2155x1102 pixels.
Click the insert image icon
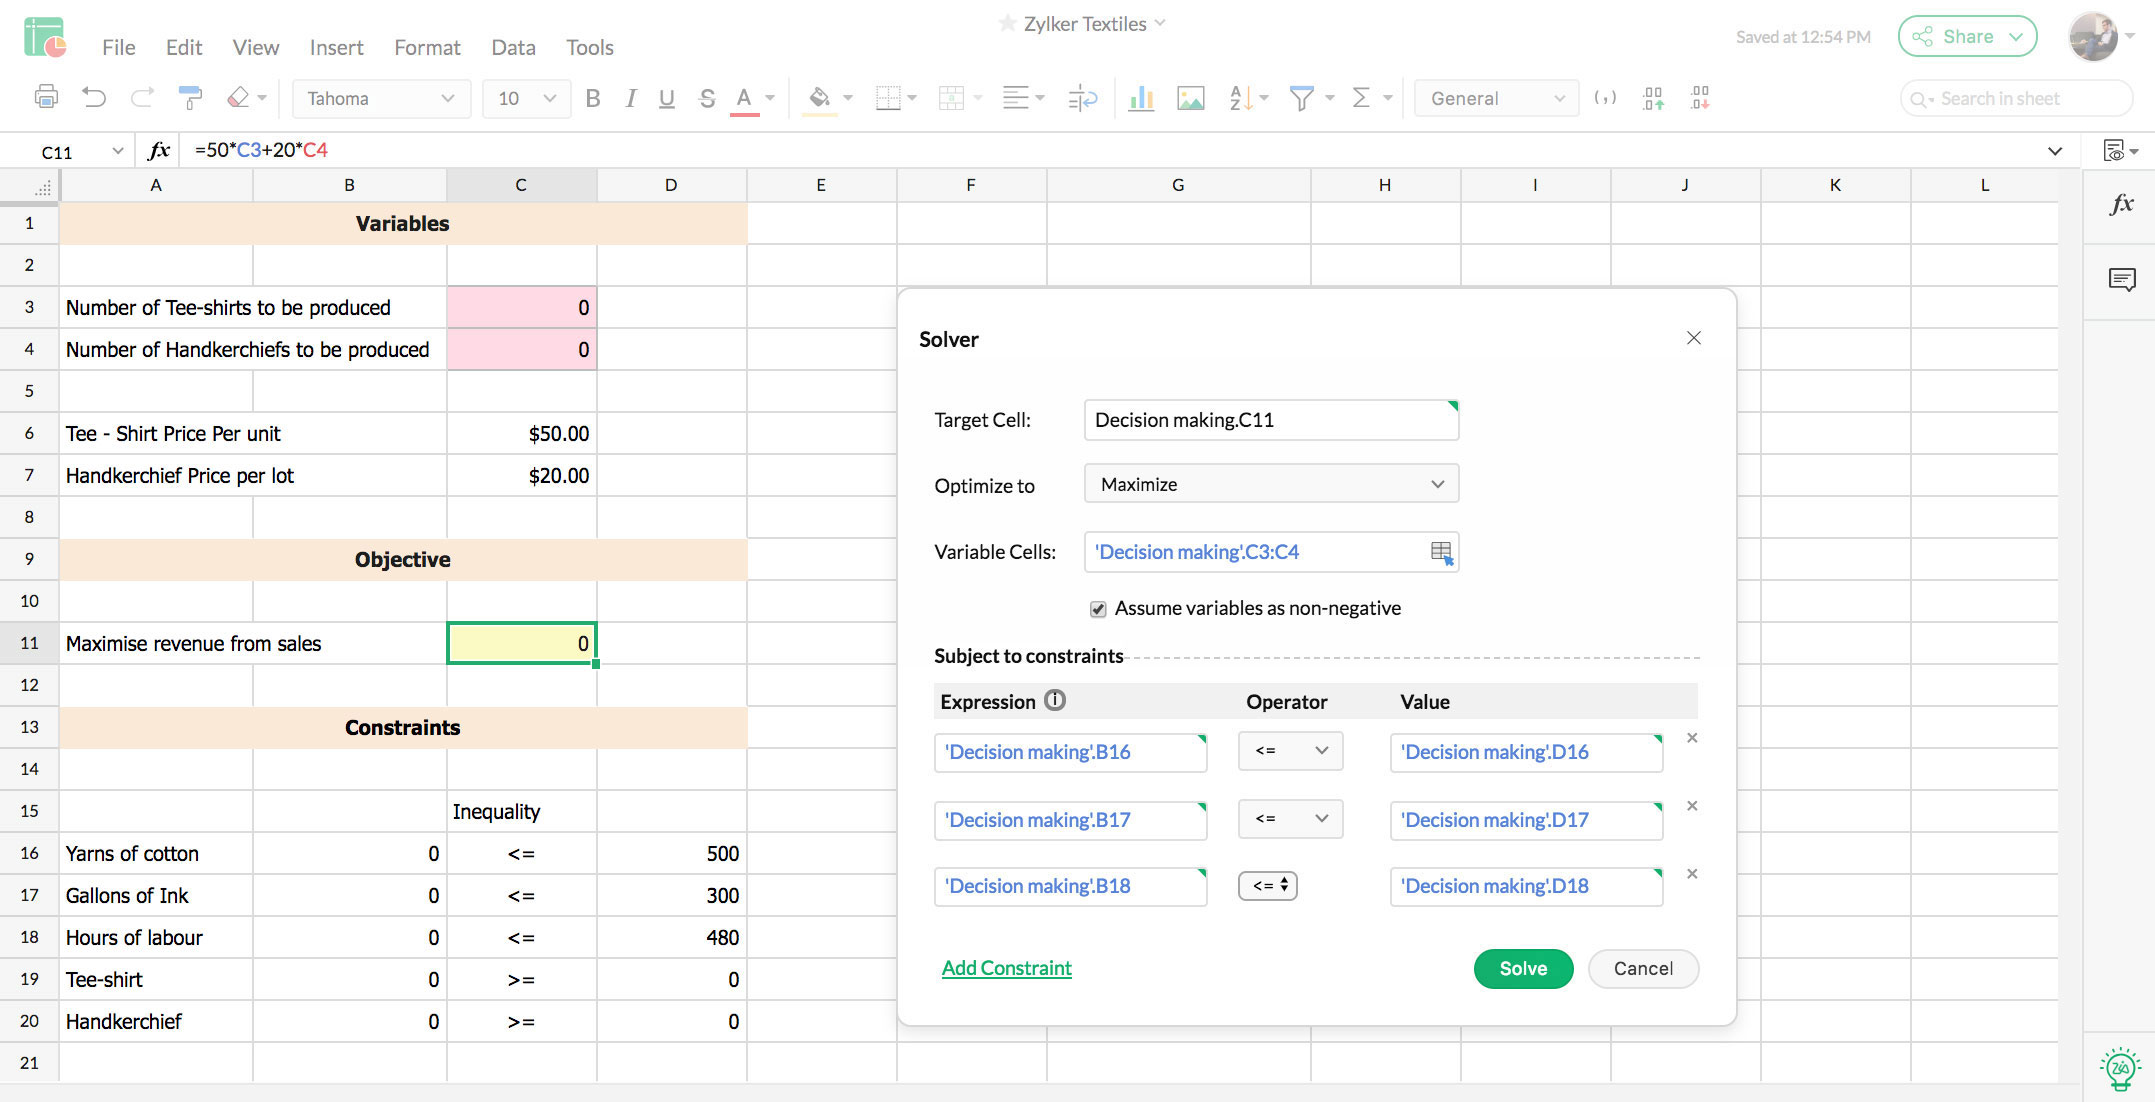coord(1190,98)
